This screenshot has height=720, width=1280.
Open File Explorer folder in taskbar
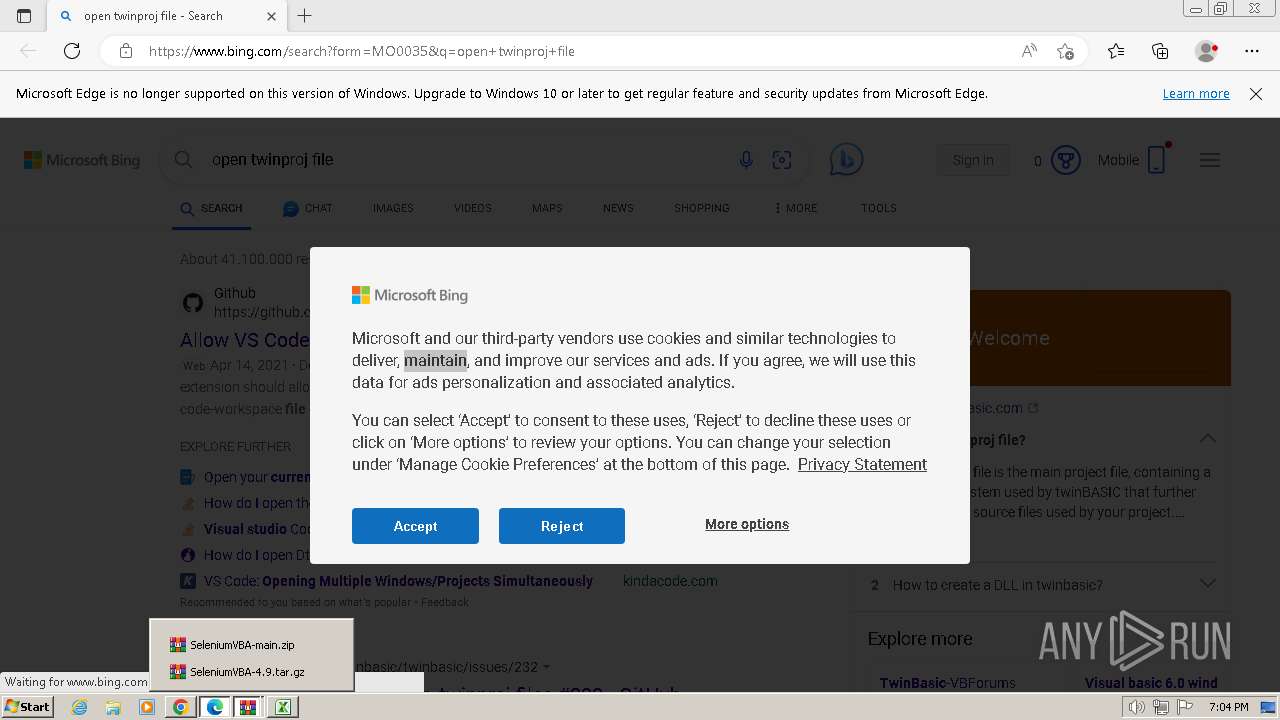click(x=113, y=707)
